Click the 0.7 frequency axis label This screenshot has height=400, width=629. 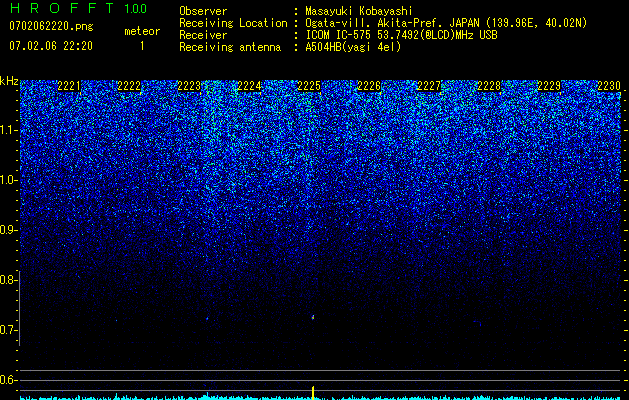tap(9, 330)
